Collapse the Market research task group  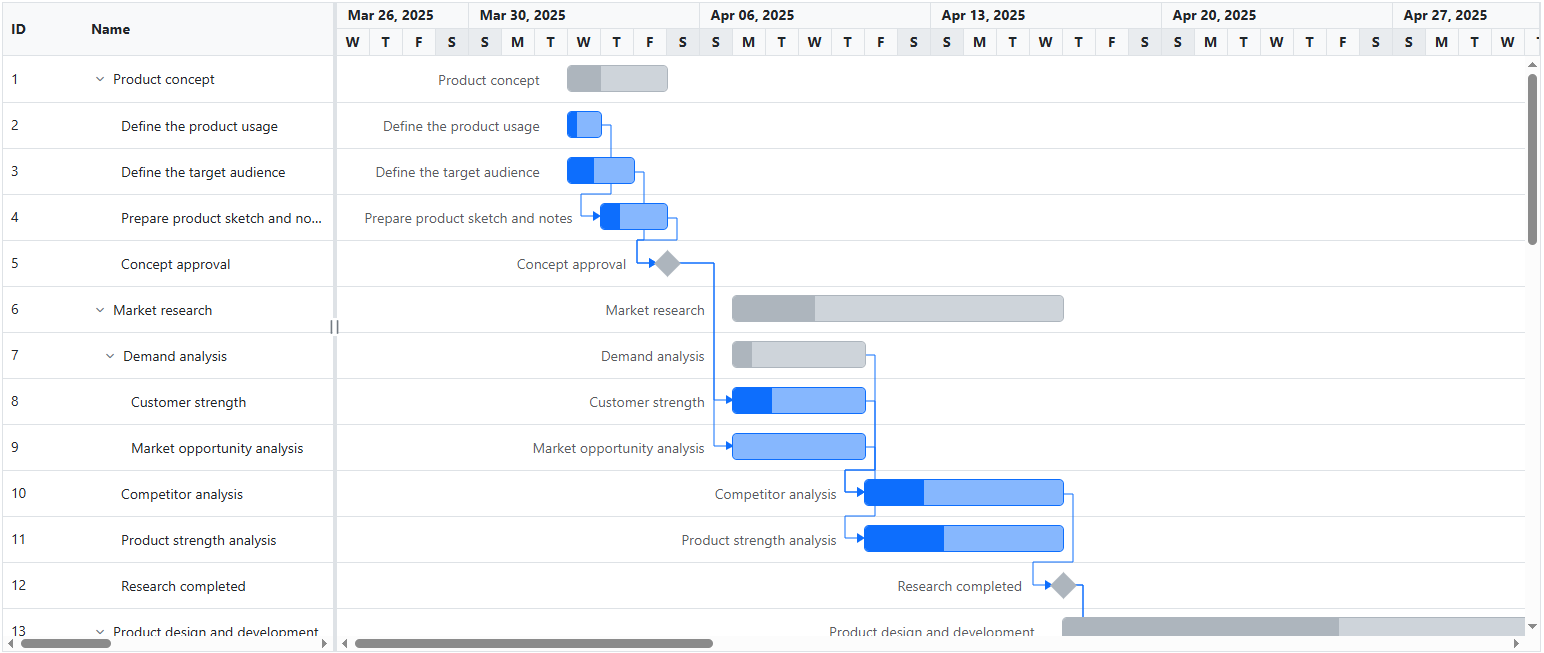pyautogui.click(x=99, y=310)
